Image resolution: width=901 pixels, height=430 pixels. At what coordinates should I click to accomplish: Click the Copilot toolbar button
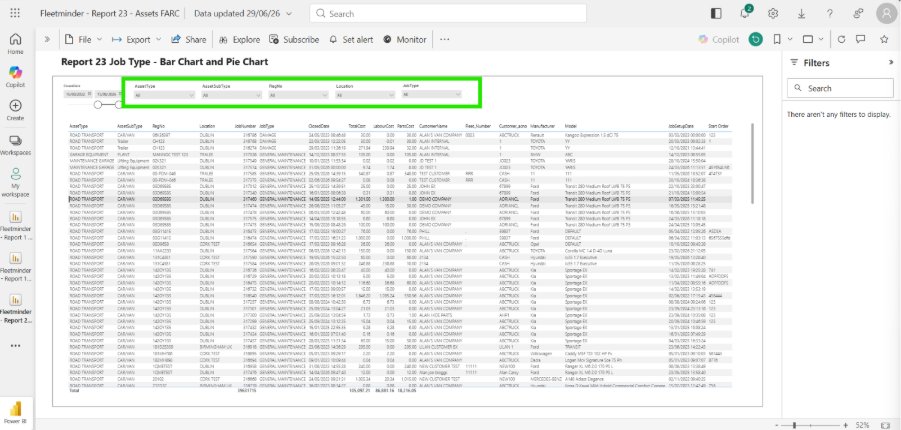click(x=719, y=40)
